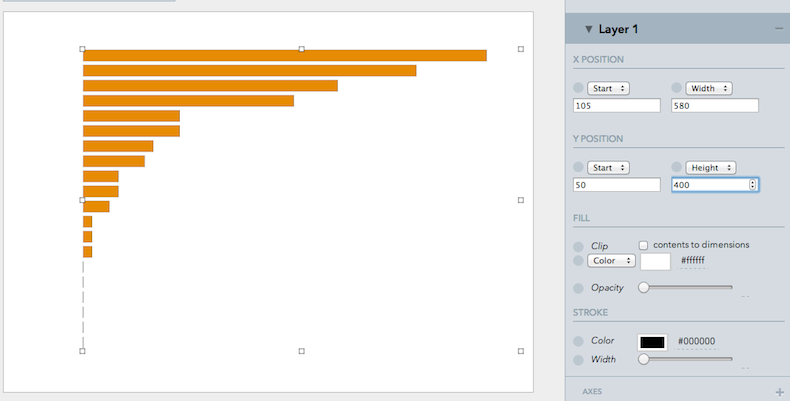
Task: Open the Y Position Start dropdown
Action: tap(608, 167)
